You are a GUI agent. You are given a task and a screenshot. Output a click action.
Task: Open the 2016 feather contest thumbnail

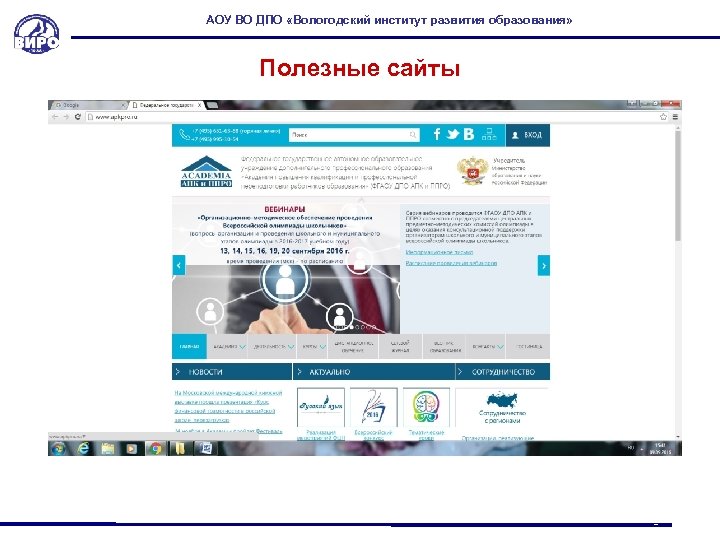pyautogui.click(x=374, y=407)
